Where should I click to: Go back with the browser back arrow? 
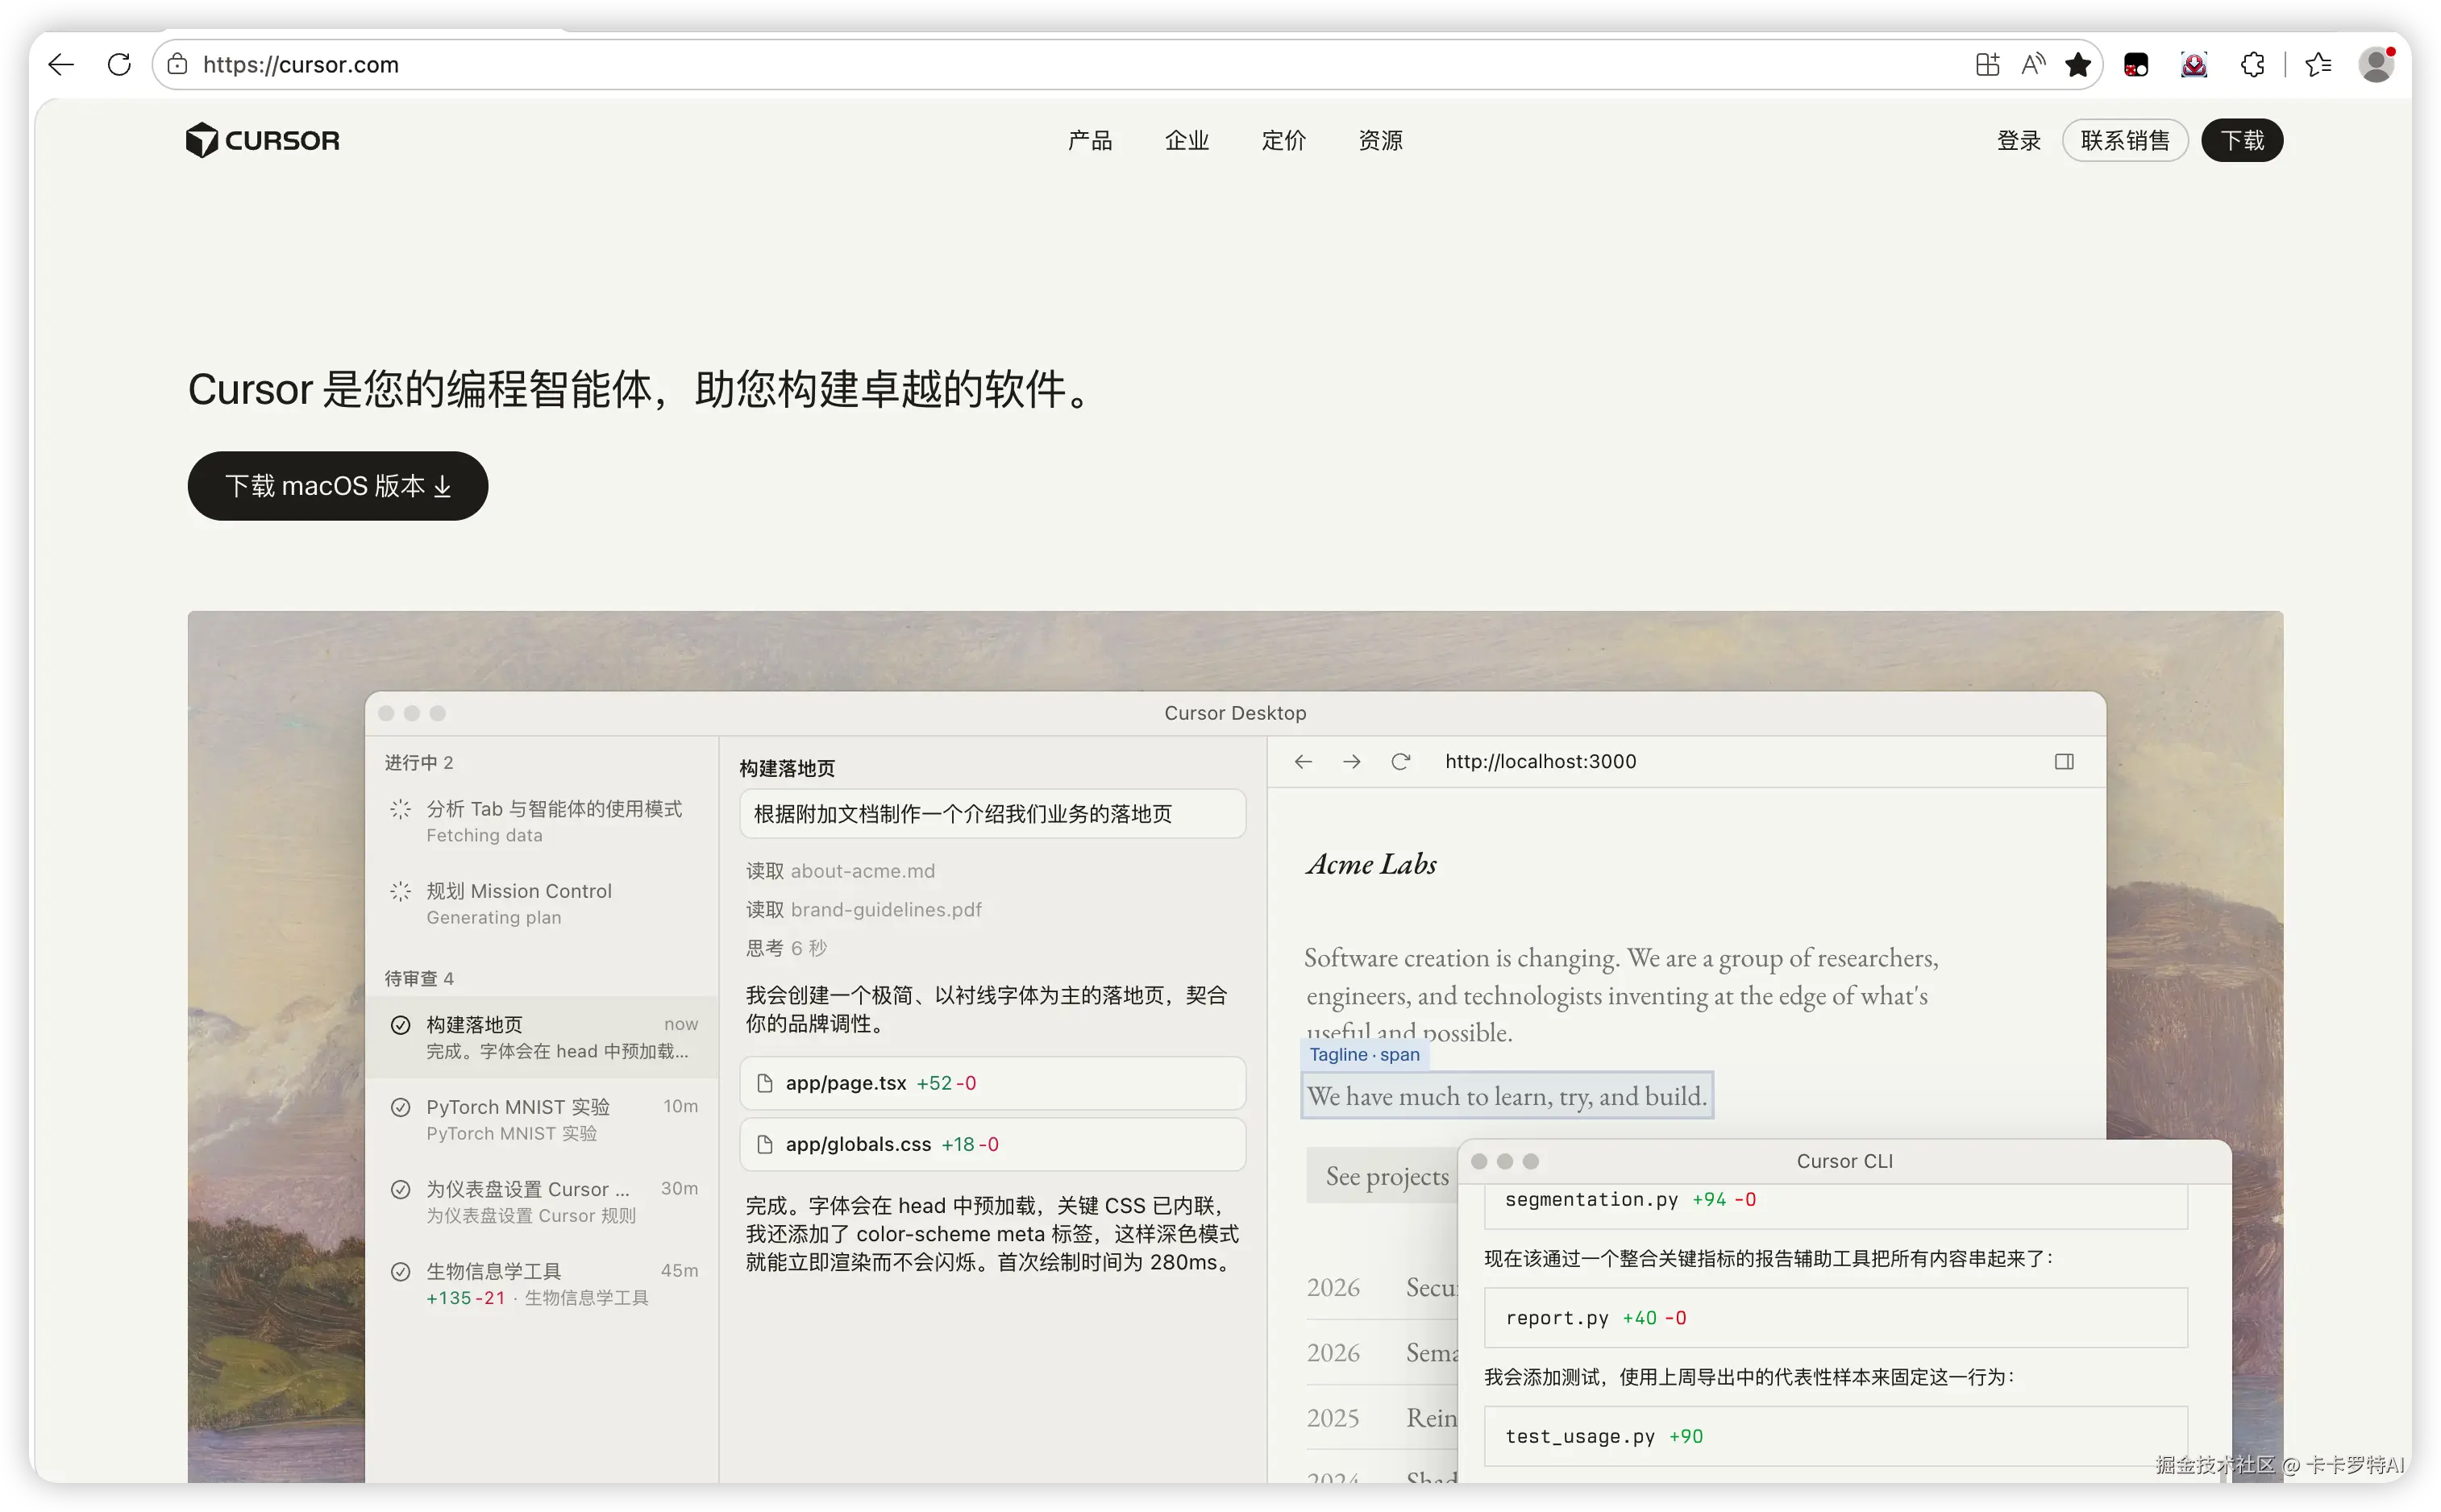point(61,65)
